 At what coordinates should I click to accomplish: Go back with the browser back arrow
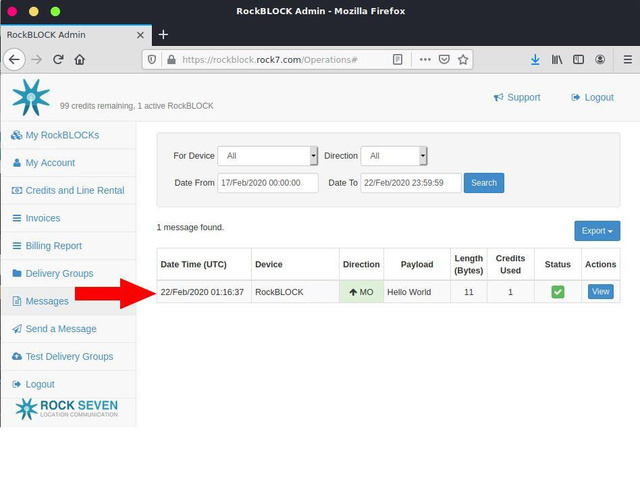14,60
